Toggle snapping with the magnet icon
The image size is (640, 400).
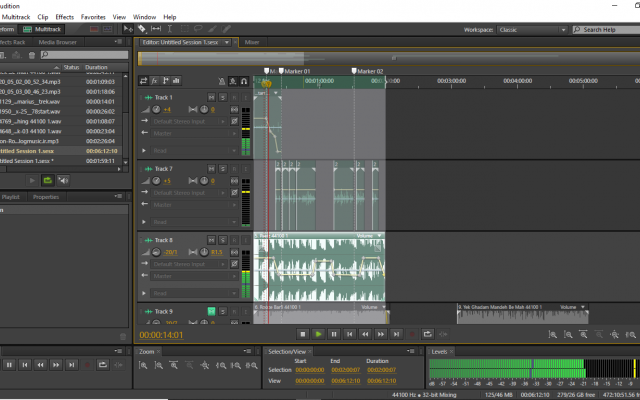[x=244, y=81]
